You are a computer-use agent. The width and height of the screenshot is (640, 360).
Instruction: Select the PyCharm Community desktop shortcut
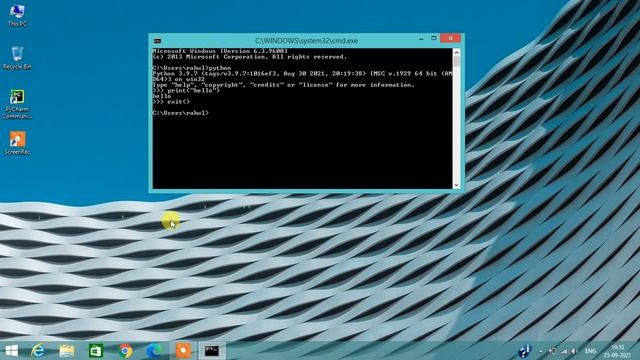tap(17, 104)
